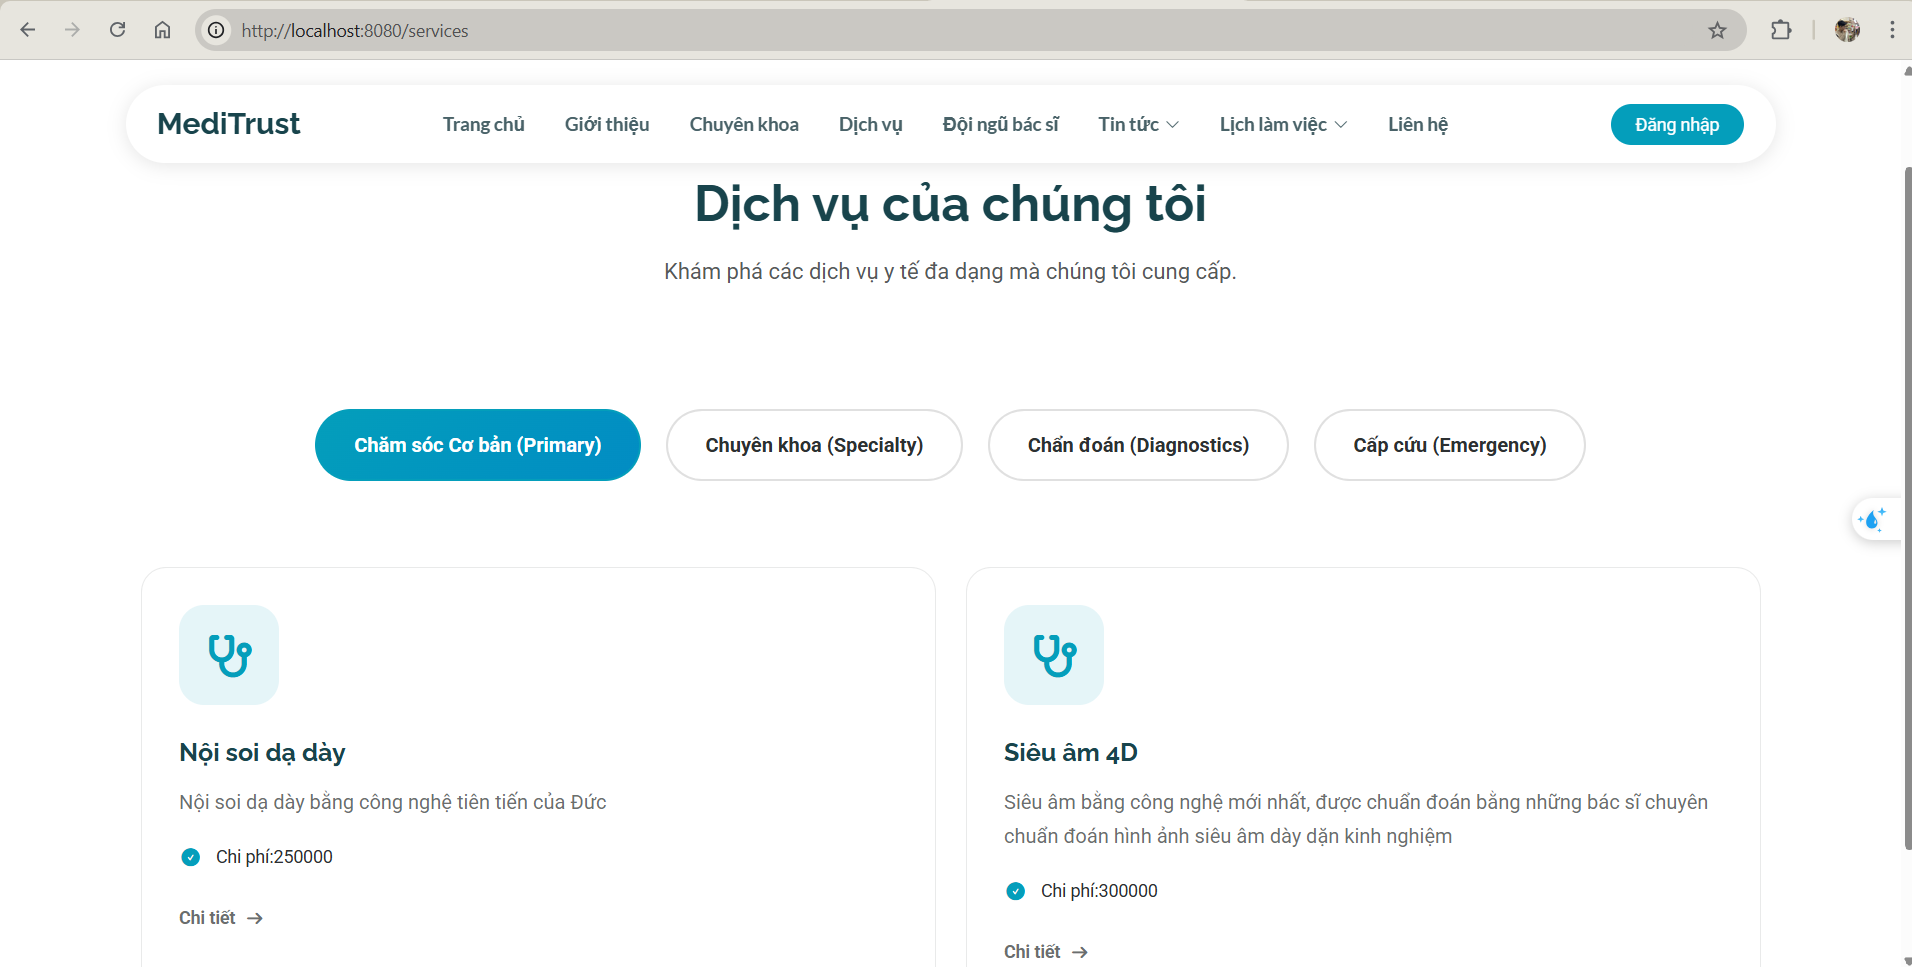Select the Chuyên khoa (Specialty) filter
This screenshot has width=1912, height=967.
tap(813, 445)
